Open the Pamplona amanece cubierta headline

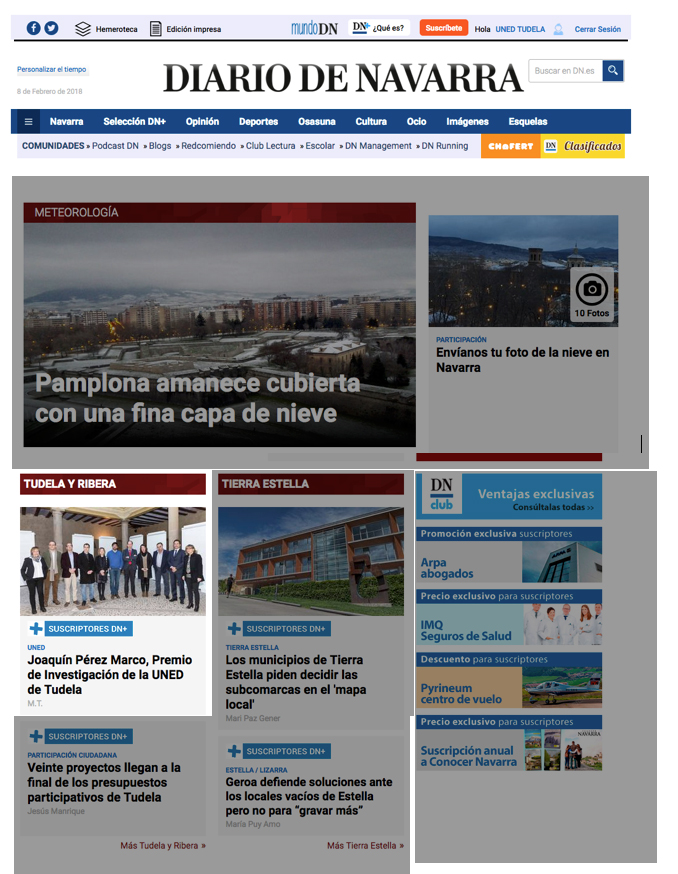(x=197, y=399)
